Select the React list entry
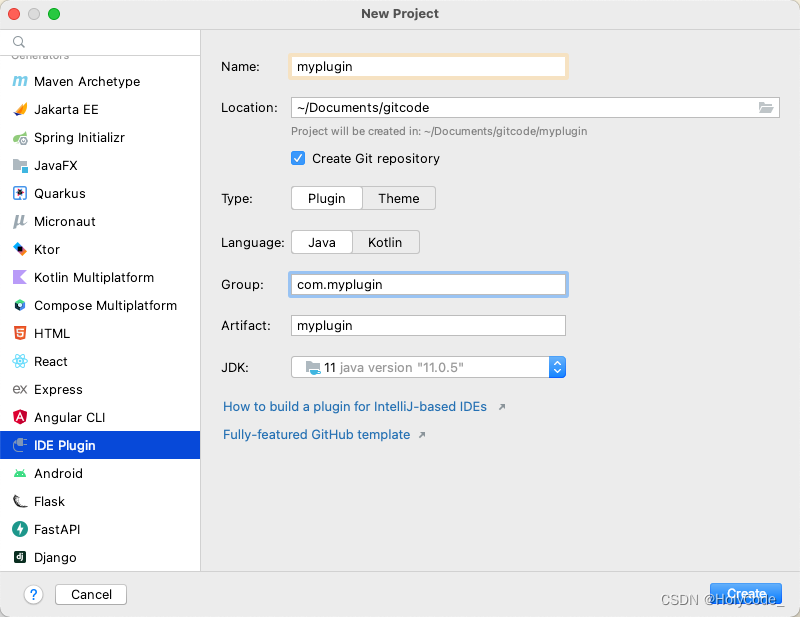The image size is (800, 617). [x=100, y=361]
